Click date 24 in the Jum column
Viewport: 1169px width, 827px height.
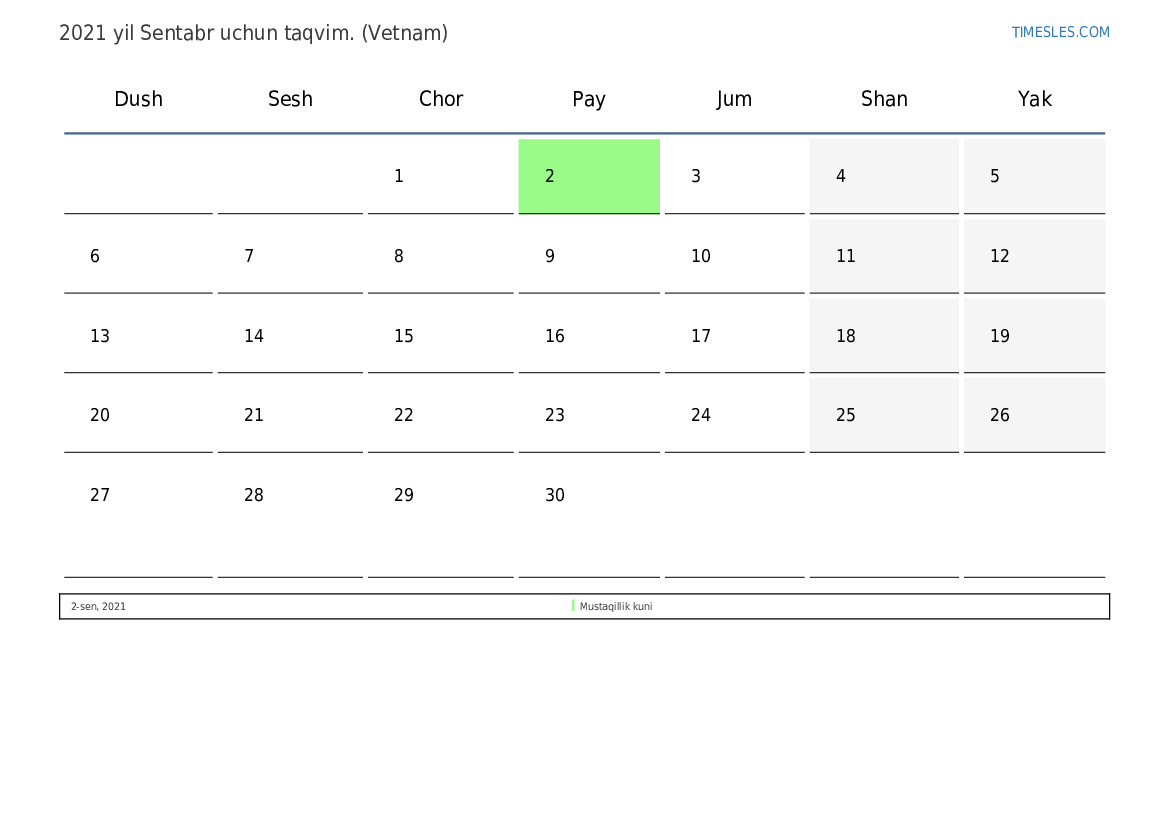coord(734,415)
